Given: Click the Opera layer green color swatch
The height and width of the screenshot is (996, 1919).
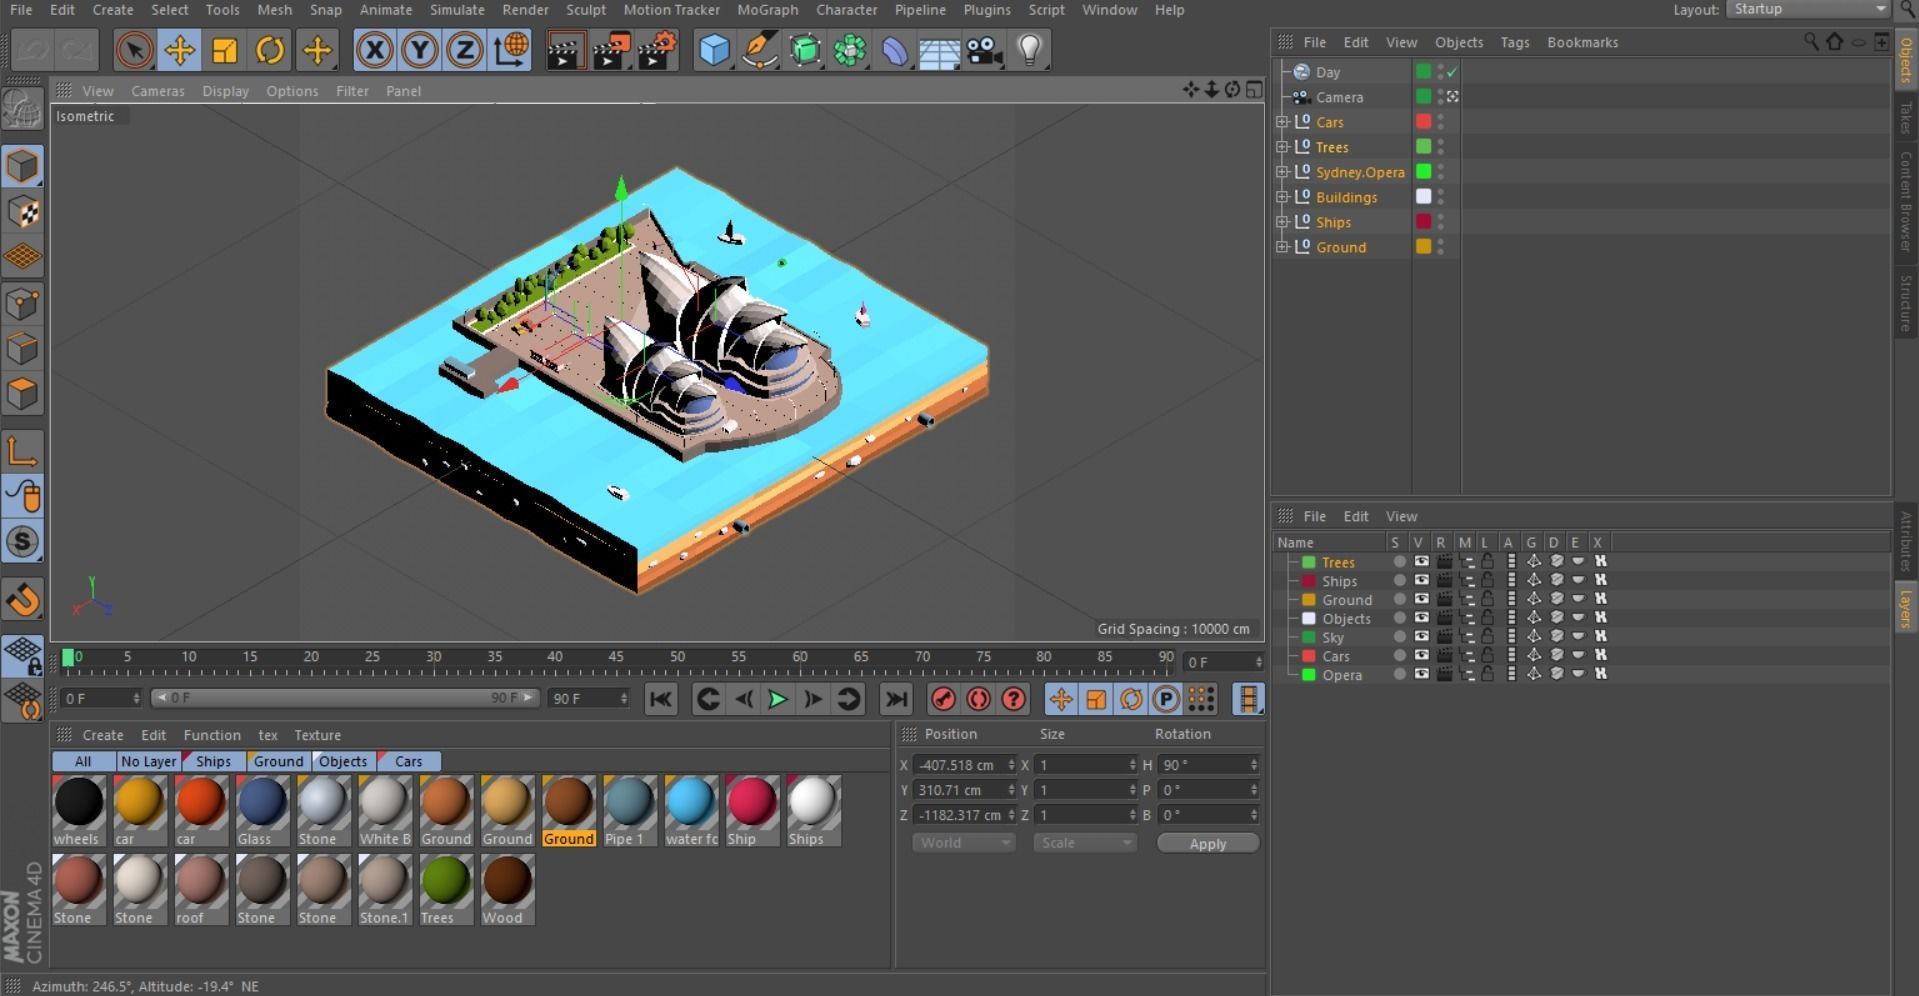Looking at the screenshot, I should click(1308, 675).
